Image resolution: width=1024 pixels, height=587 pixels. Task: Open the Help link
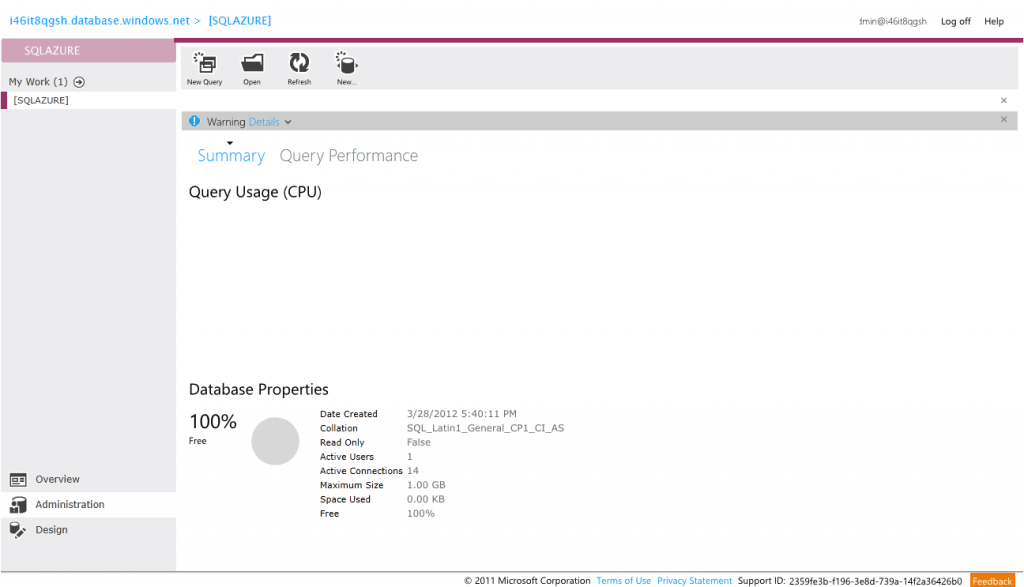[x=994, y=22]
